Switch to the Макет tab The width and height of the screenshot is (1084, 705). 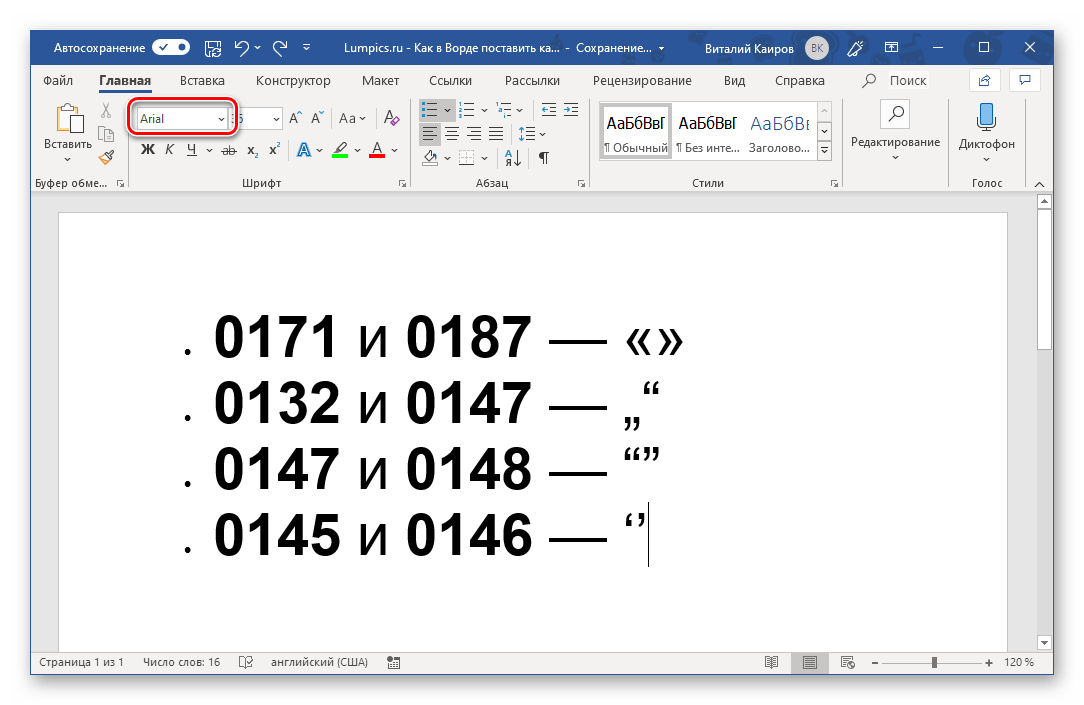(x=380, y=80)
